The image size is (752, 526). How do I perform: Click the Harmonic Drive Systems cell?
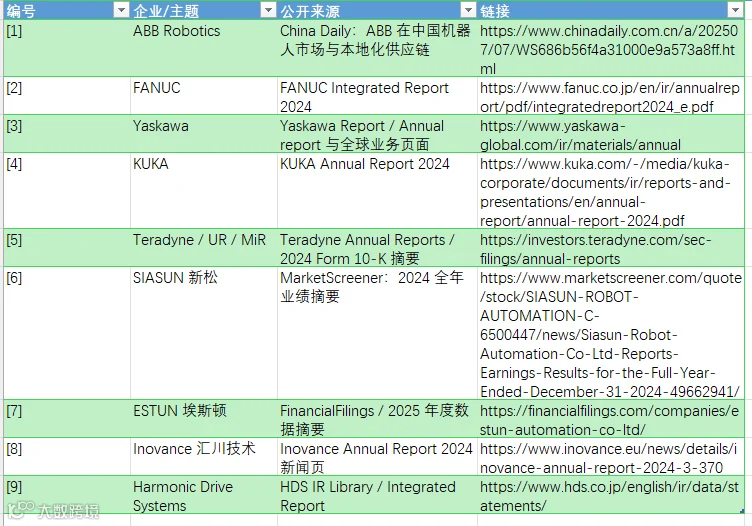click(203, 495)
